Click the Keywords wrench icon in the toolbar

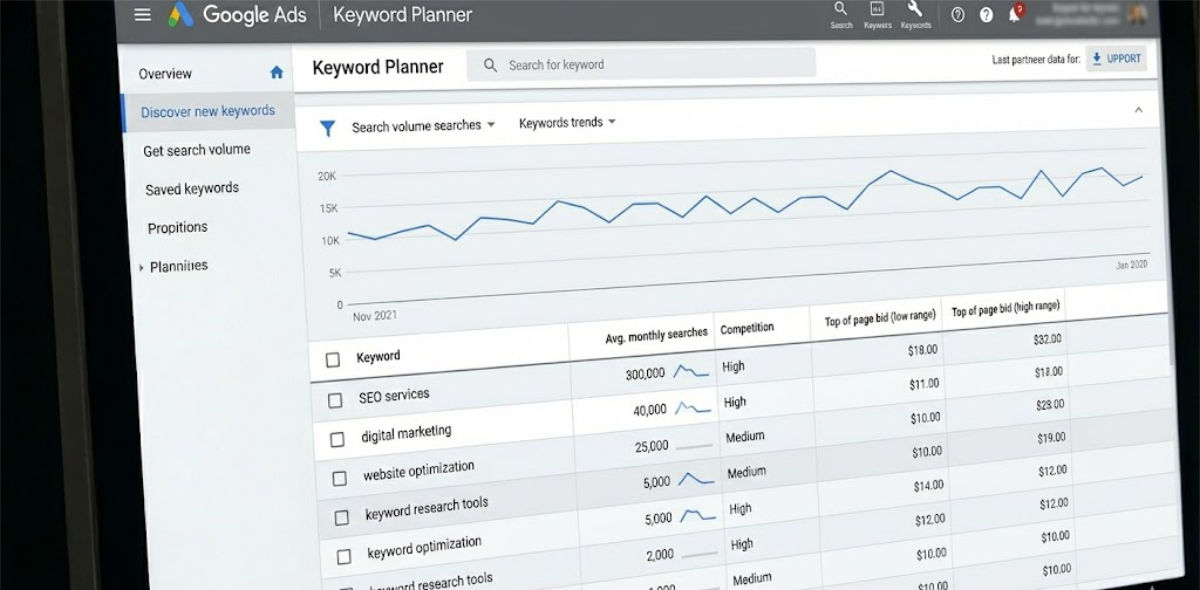(916, 13)
